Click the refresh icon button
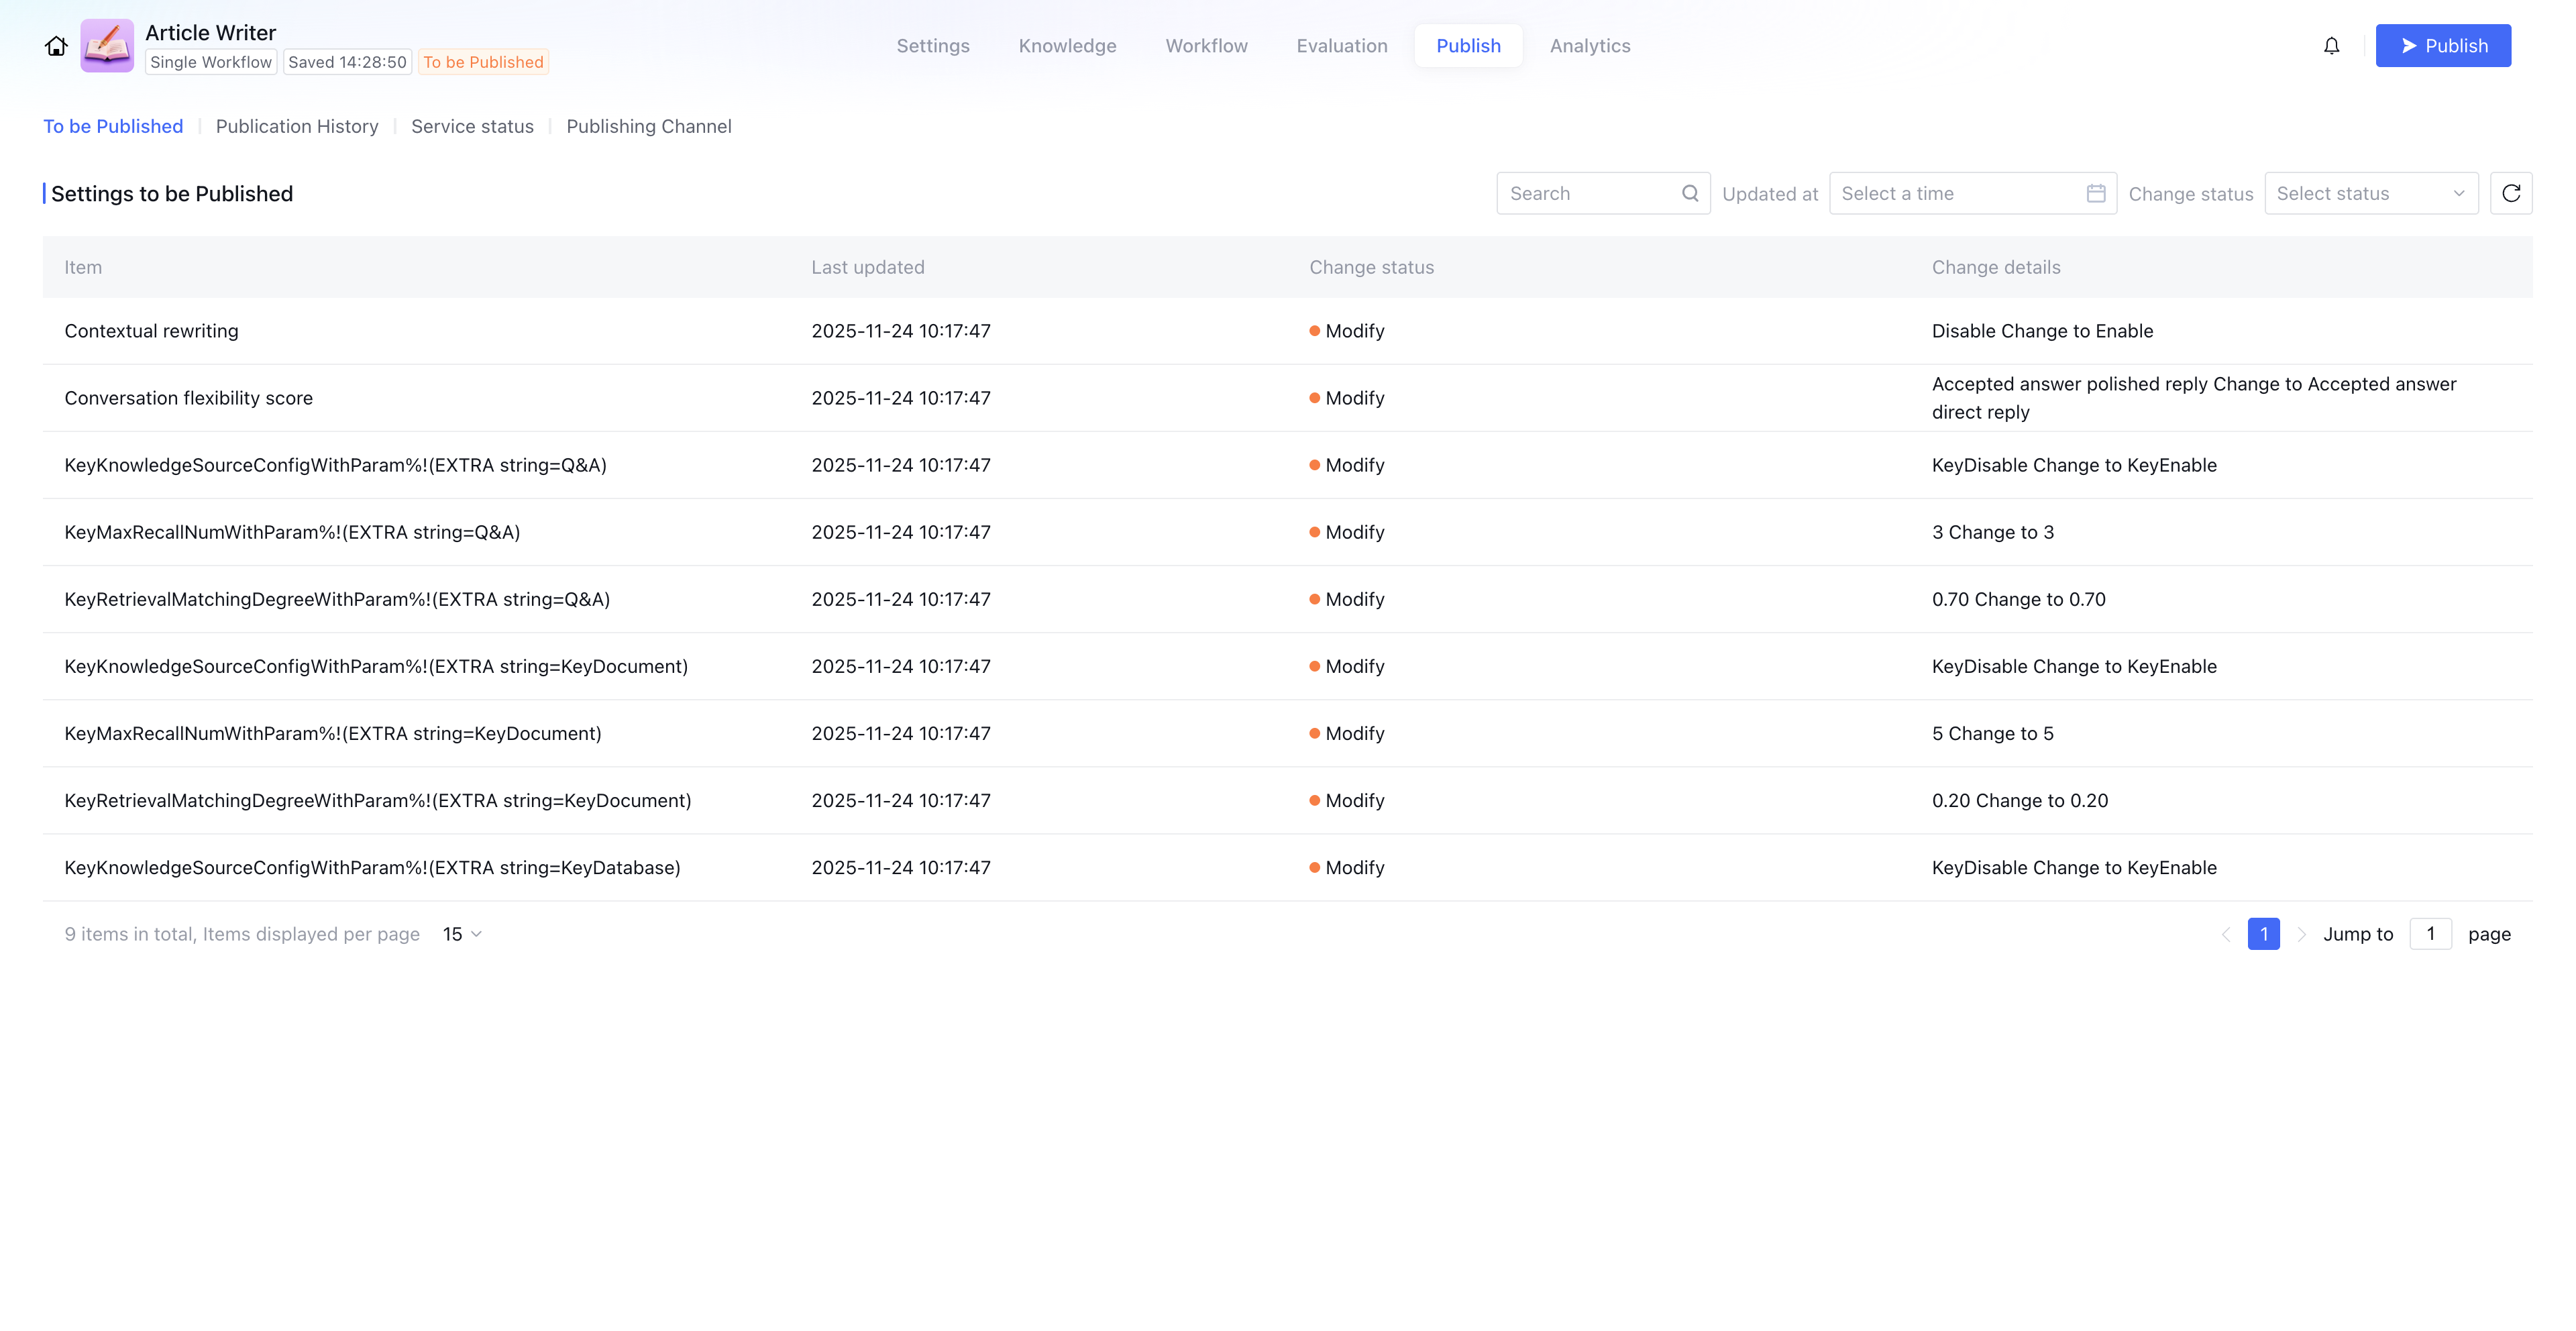The image size is (2576, 1331). (2510, 193)
